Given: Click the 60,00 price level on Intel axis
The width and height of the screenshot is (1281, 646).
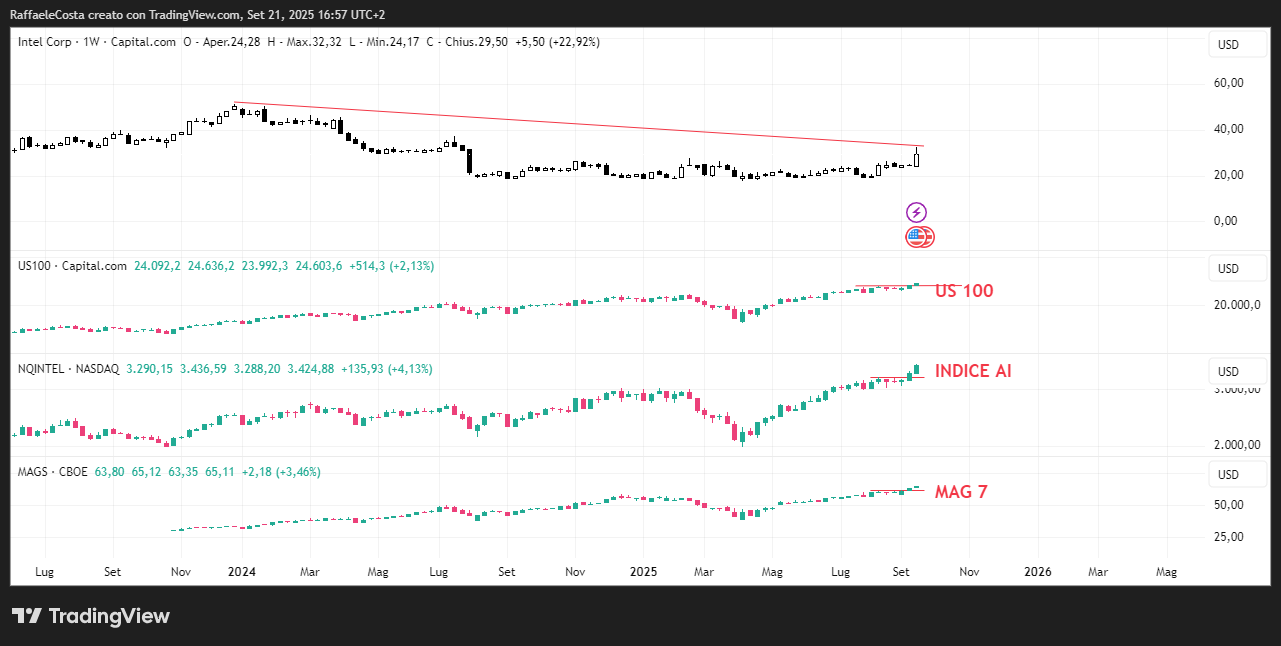Looking at the screenshot, I should coord(1228,83).
